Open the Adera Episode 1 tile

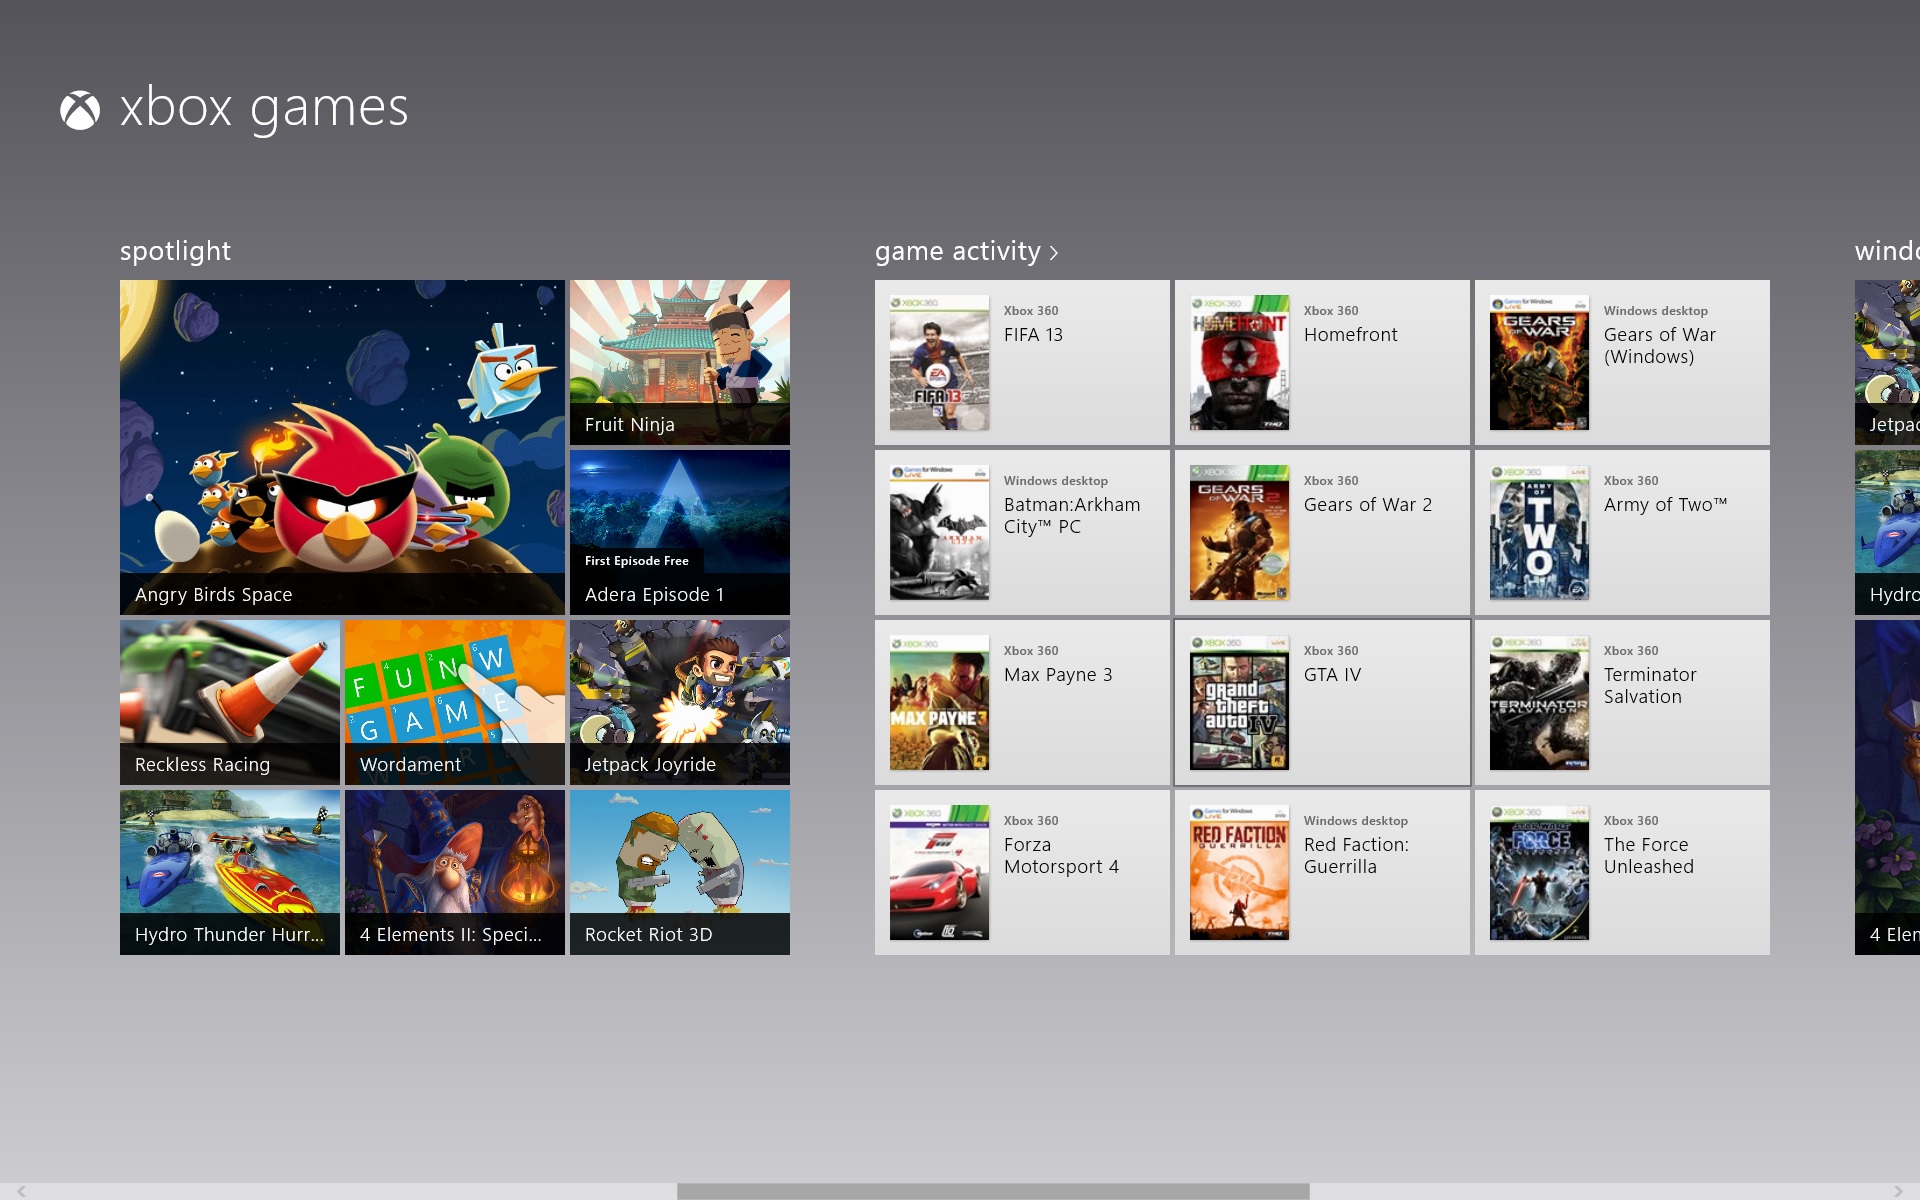(x=680, y=532)
